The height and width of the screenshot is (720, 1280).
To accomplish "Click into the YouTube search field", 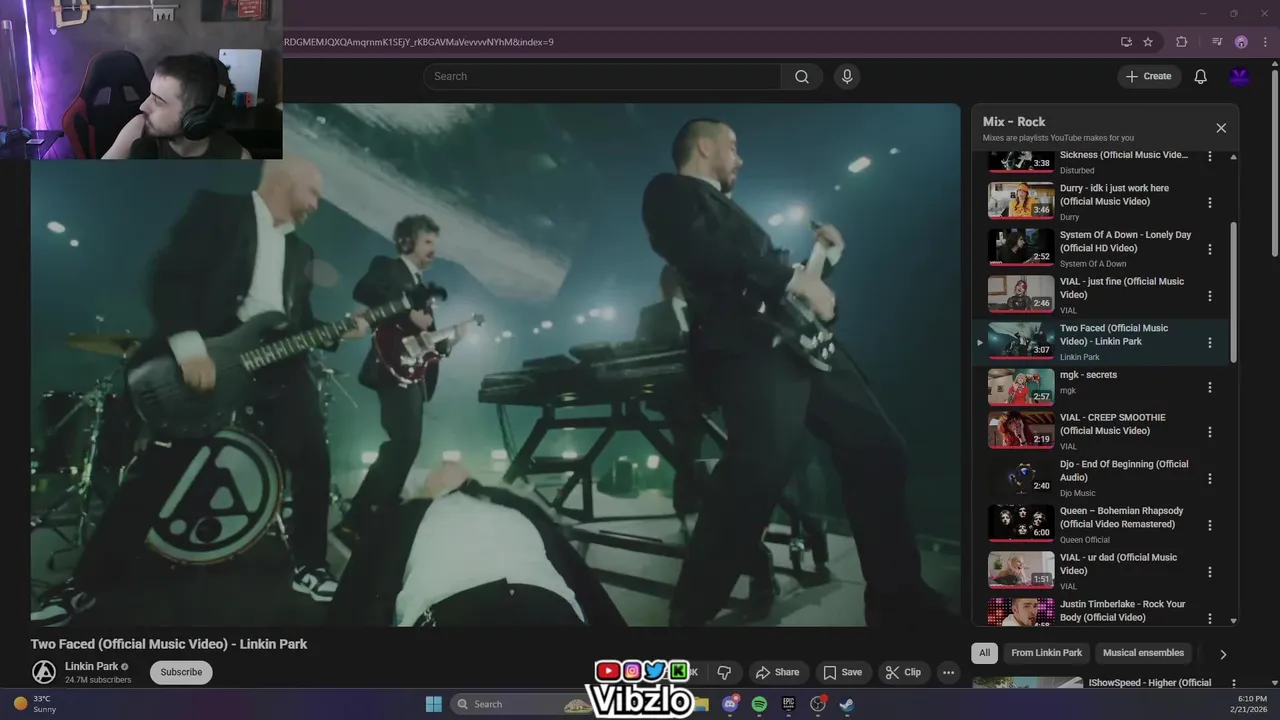I will click(x=602, y=77).
